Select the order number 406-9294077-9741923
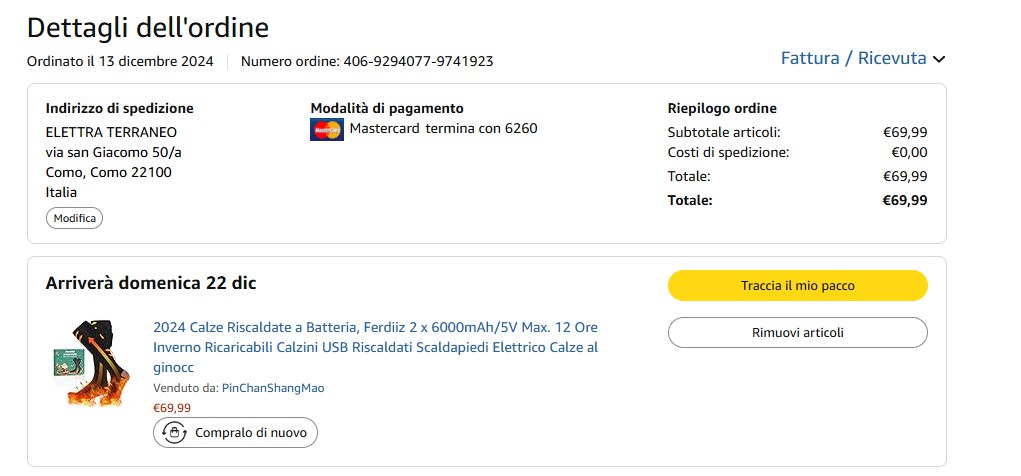The width and height of the screenshot is (1021, 476). pos(418,61)
